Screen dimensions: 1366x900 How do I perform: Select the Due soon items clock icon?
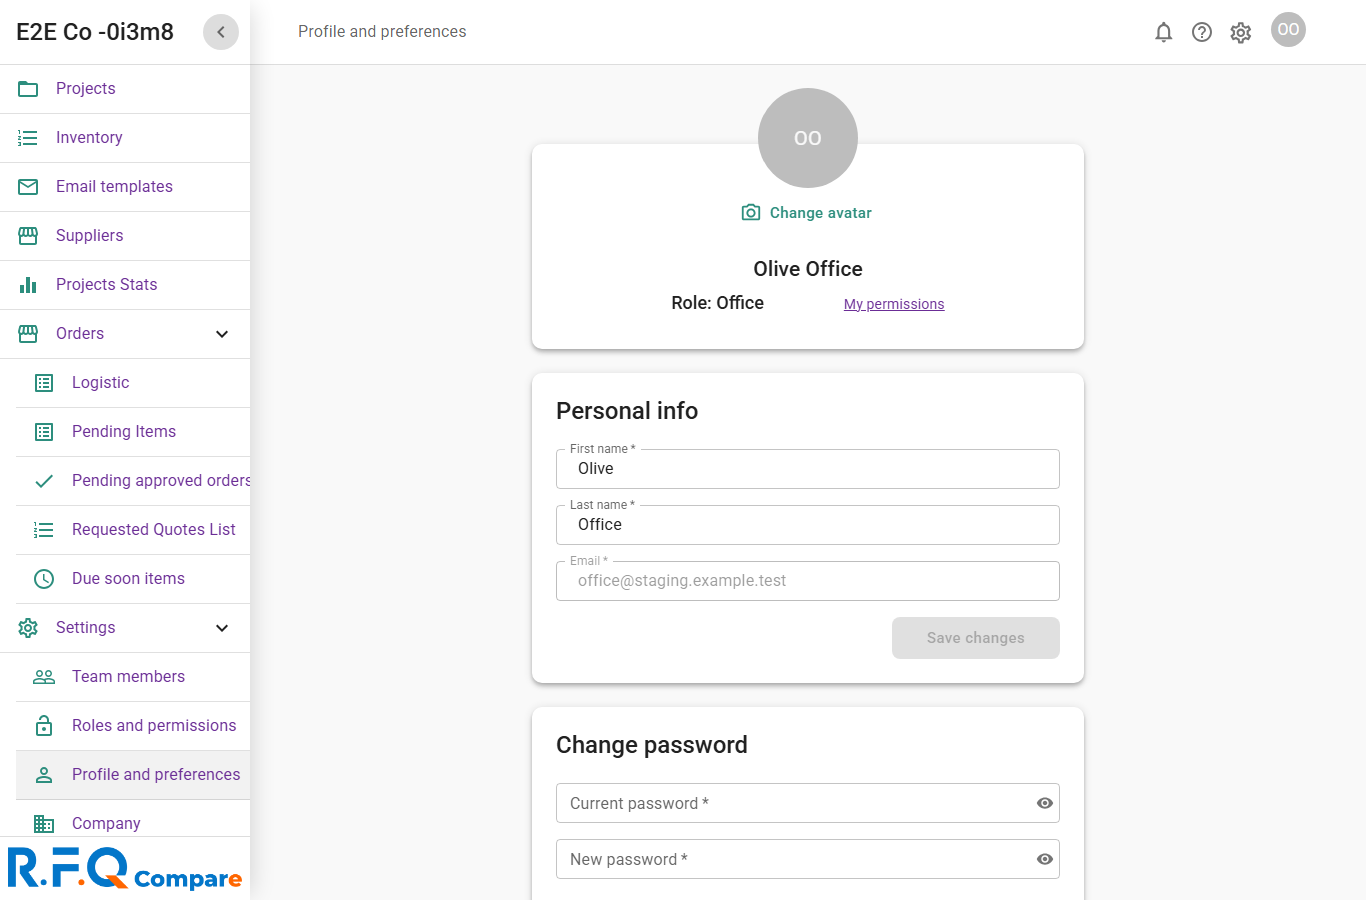pyautogui.click(x=44, y=579)
